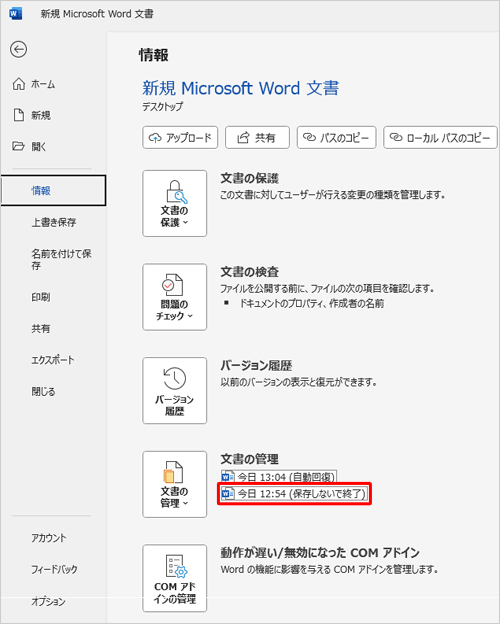Open the 今日 13:04 (自動回復) version
Viewport: 500px width, 624px height.
click(279, 477)
